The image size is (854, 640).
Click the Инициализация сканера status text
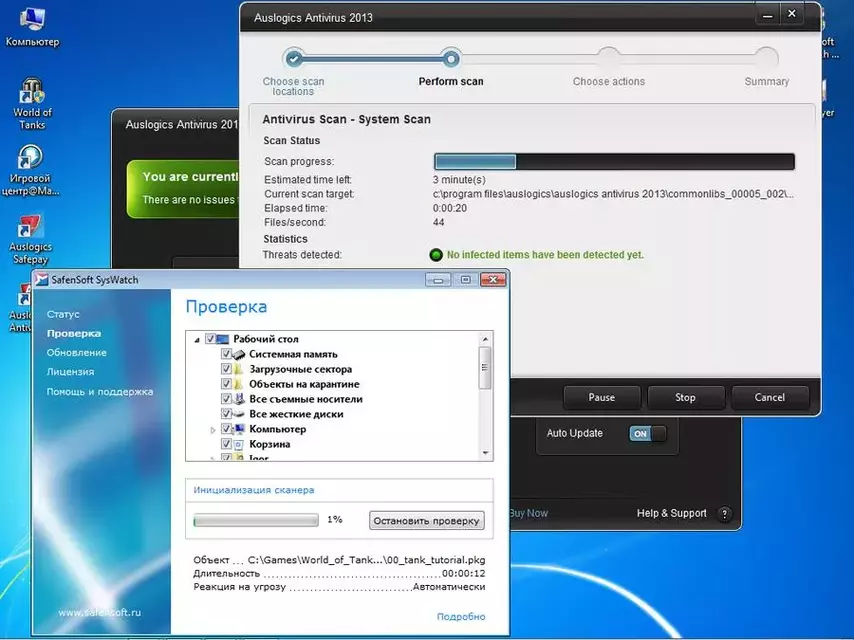click(x=254, y=490)
